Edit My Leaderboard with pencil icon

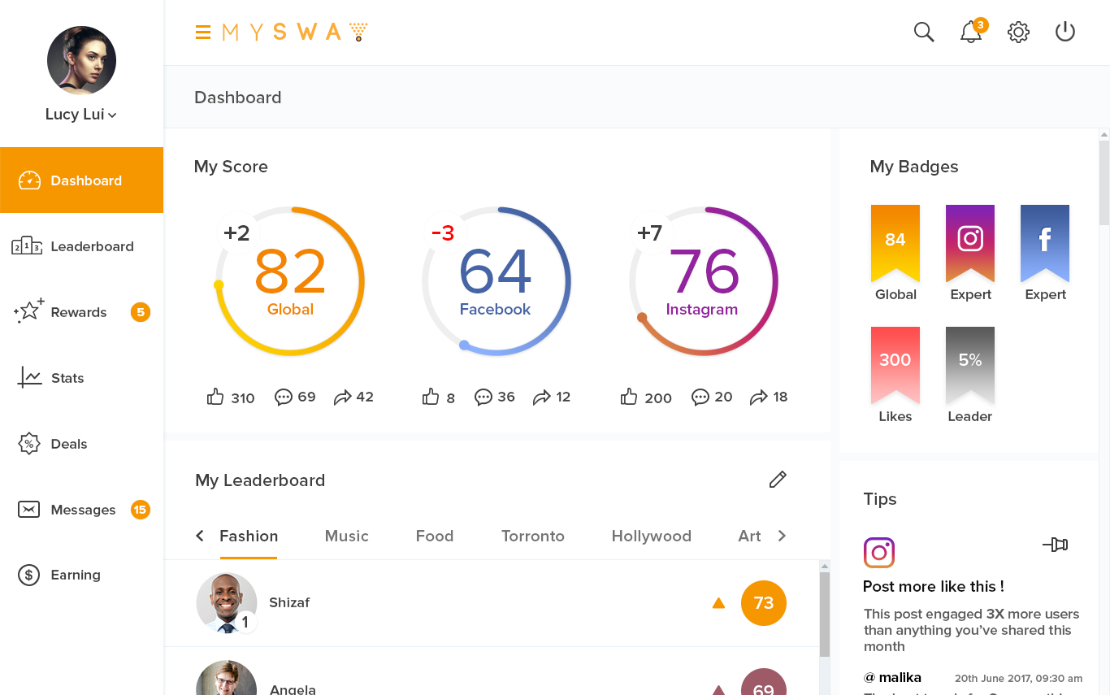[778, 479]
